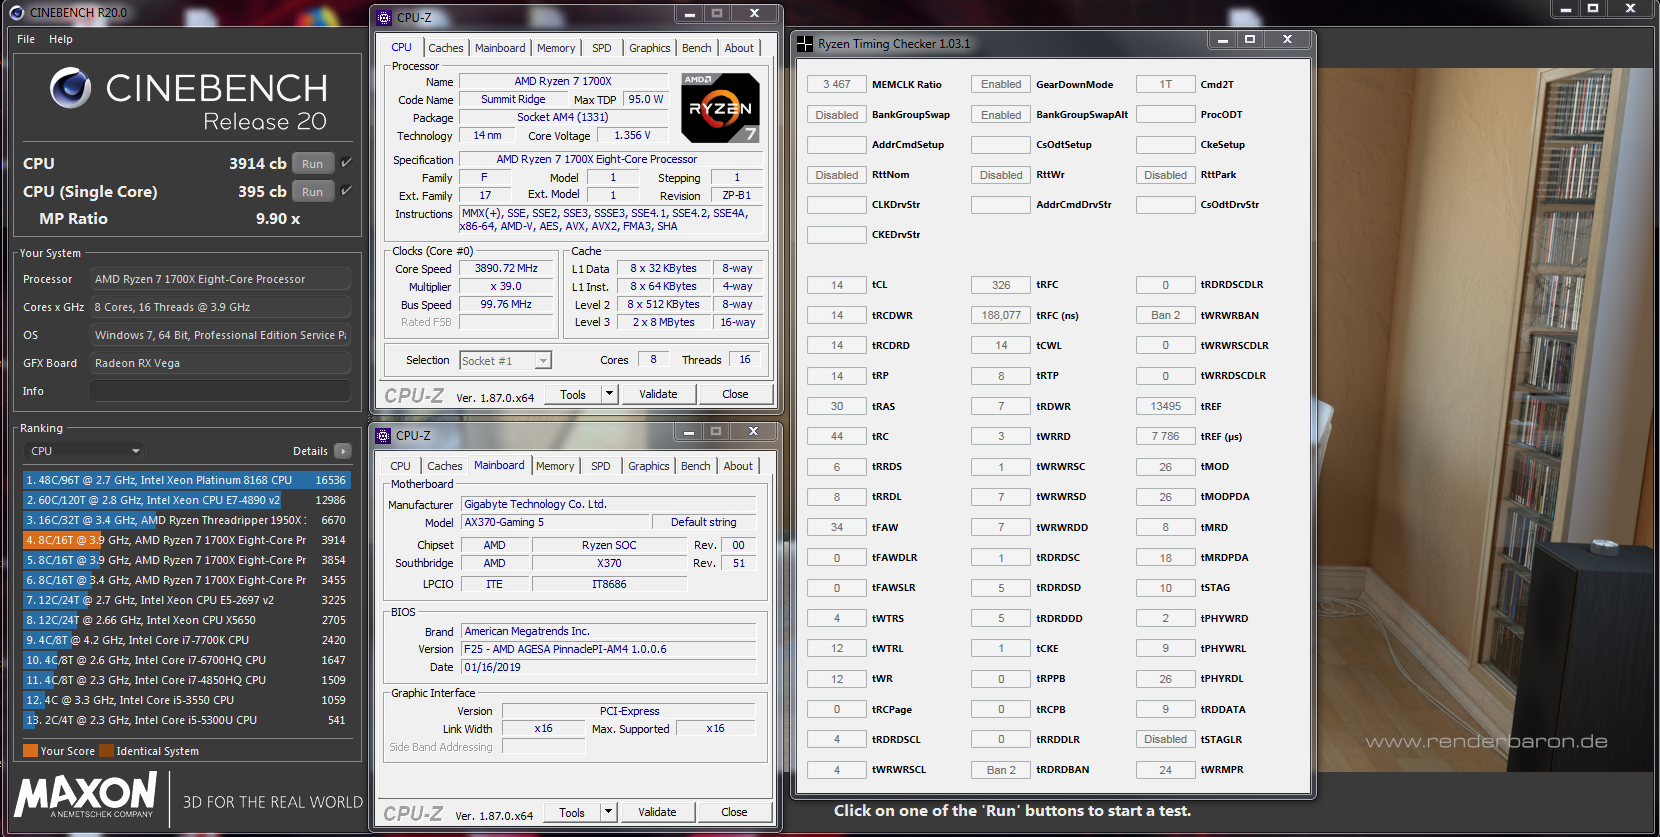Click the MAXON logo
Image resolution: width=1660 pixels, height=837 pixels.
pyautogui.click(x=86, y=796)
